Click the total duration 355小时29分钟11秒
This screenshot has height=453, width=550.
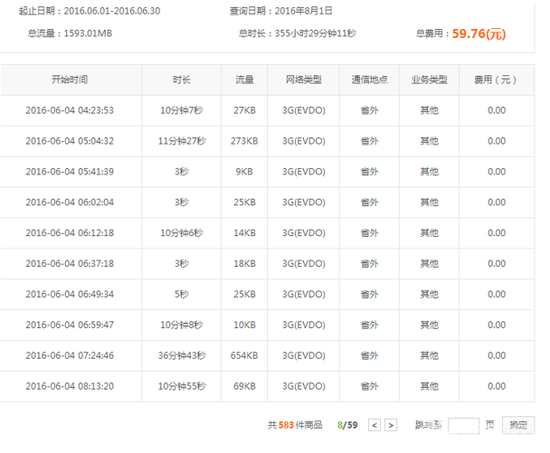pyautogui.click(x=315, y=33)
